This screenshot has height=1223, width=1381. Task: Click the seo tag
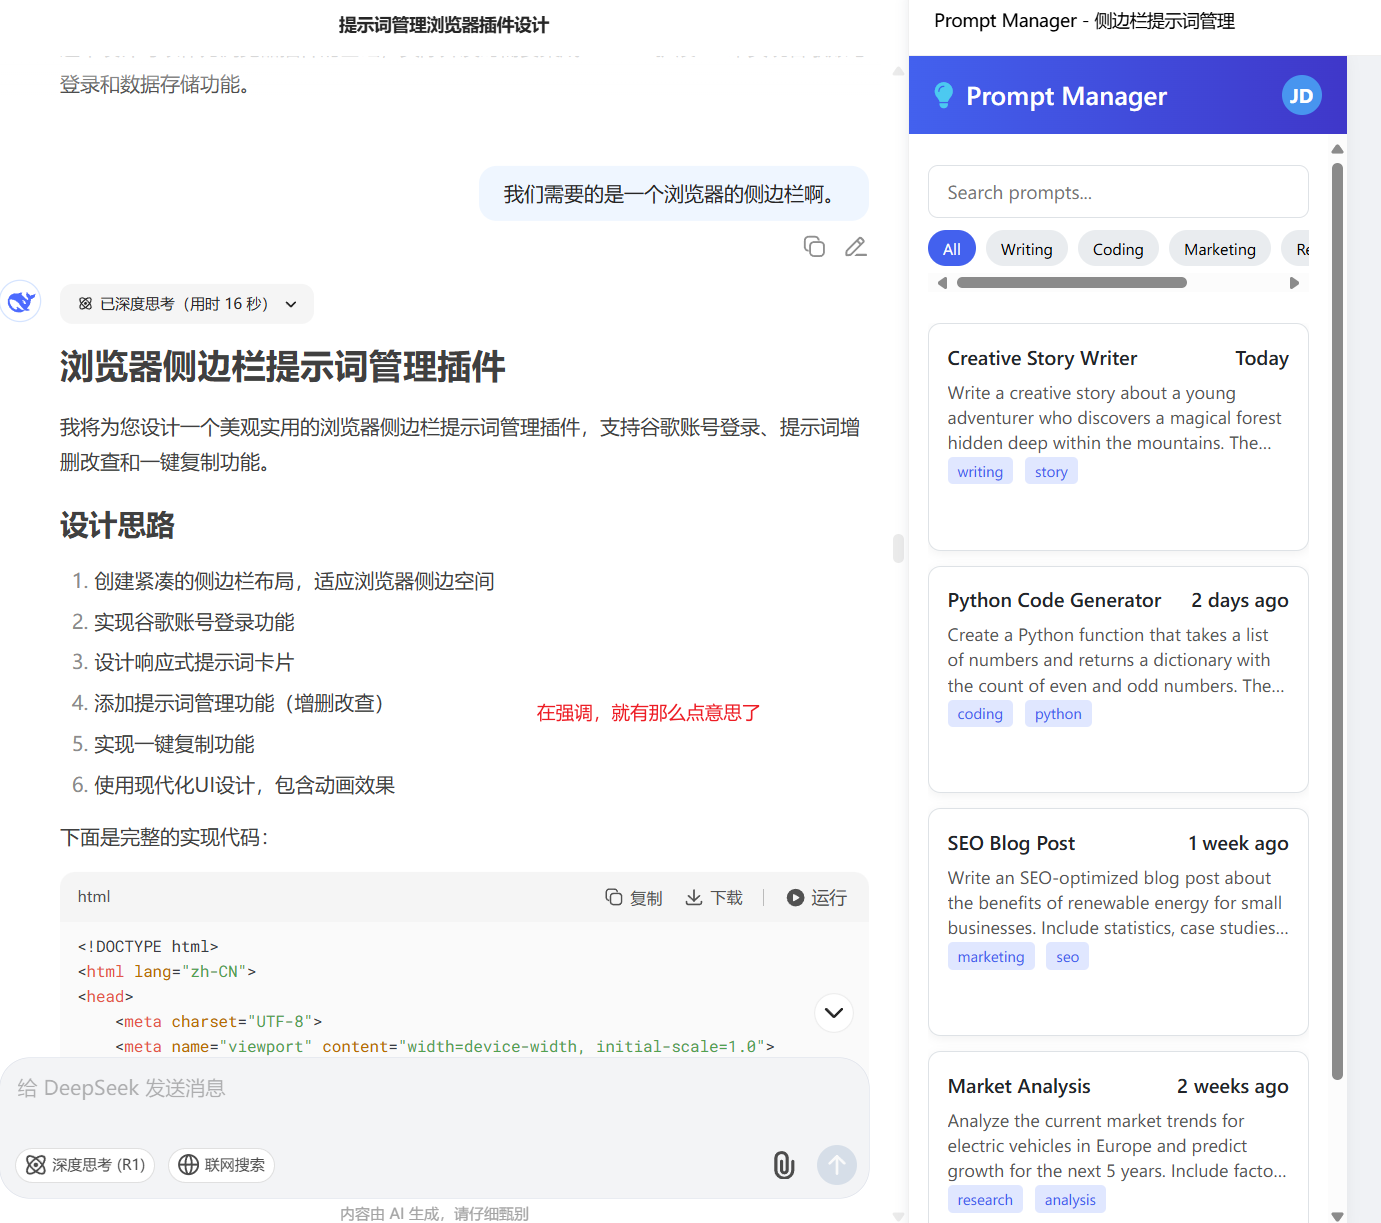click(x=1068, y=957)
